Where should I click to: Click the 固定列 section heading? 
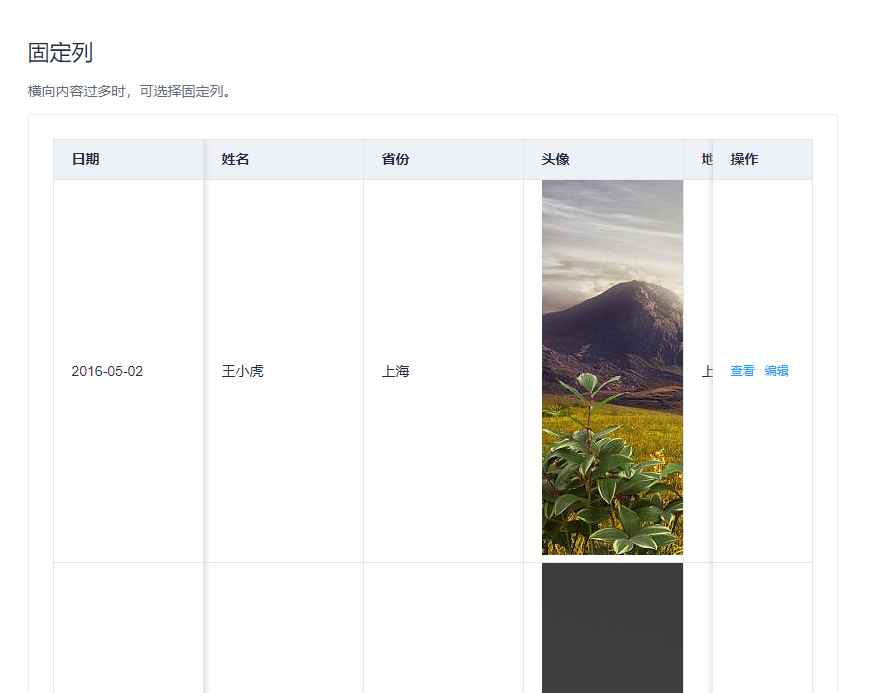pos(60,53)
